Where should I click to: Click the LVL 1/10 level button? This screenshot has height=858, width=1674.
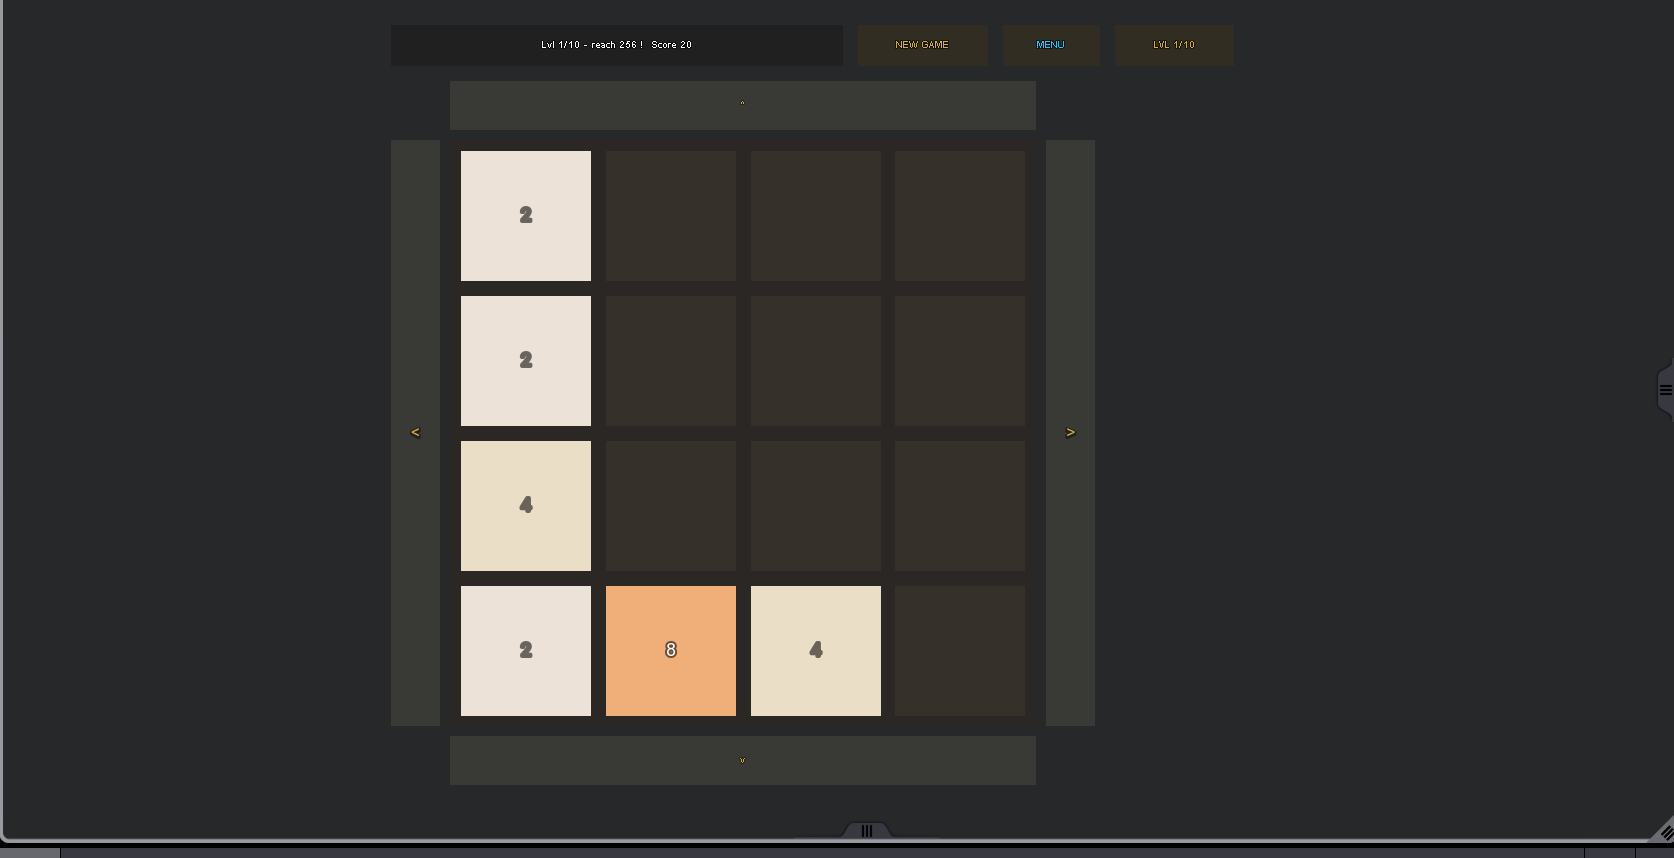pos(1174,45)
